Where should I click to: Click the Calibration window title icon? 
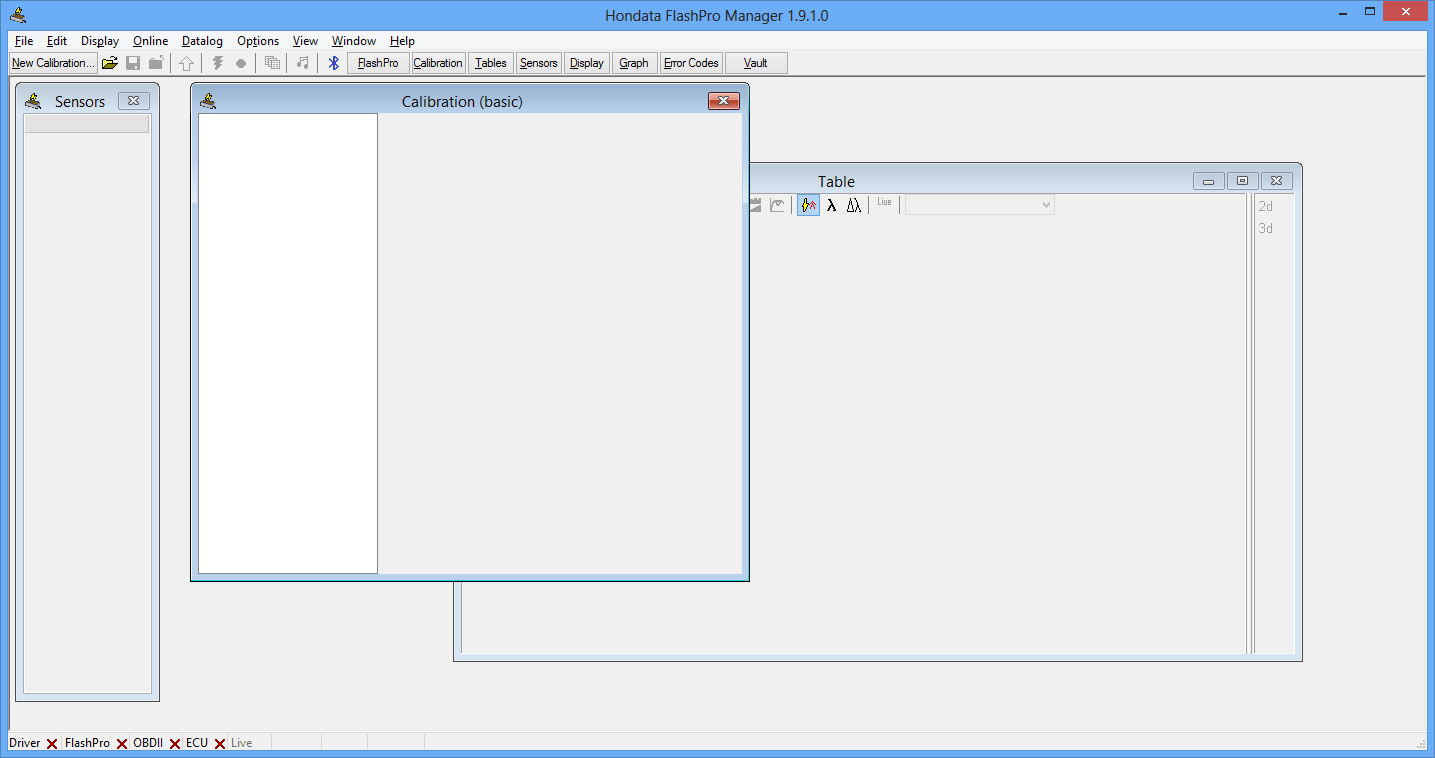click(208, 100)
